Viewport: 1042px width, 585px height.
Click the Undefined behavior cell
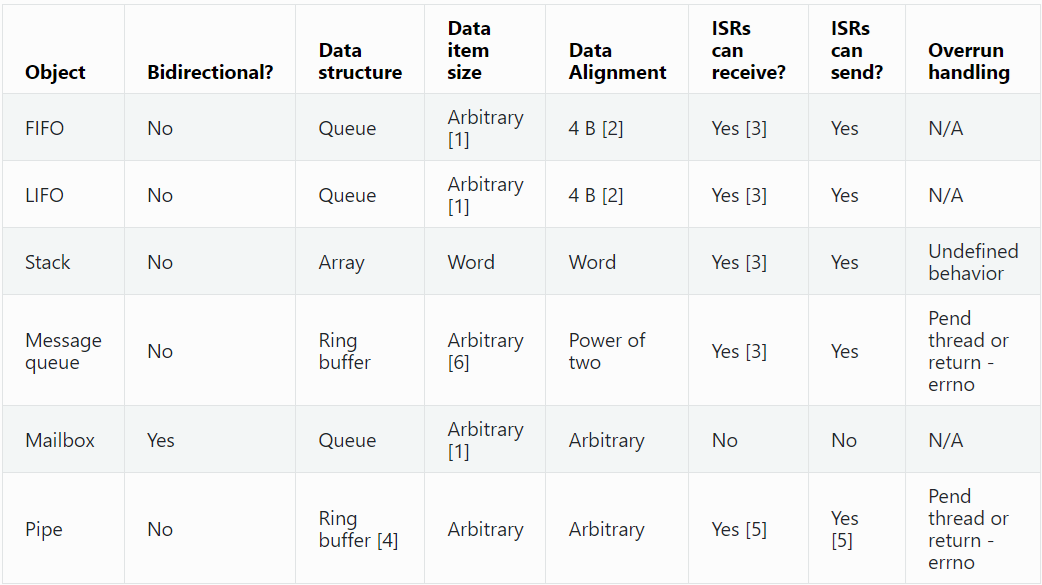tap(972, 262)
